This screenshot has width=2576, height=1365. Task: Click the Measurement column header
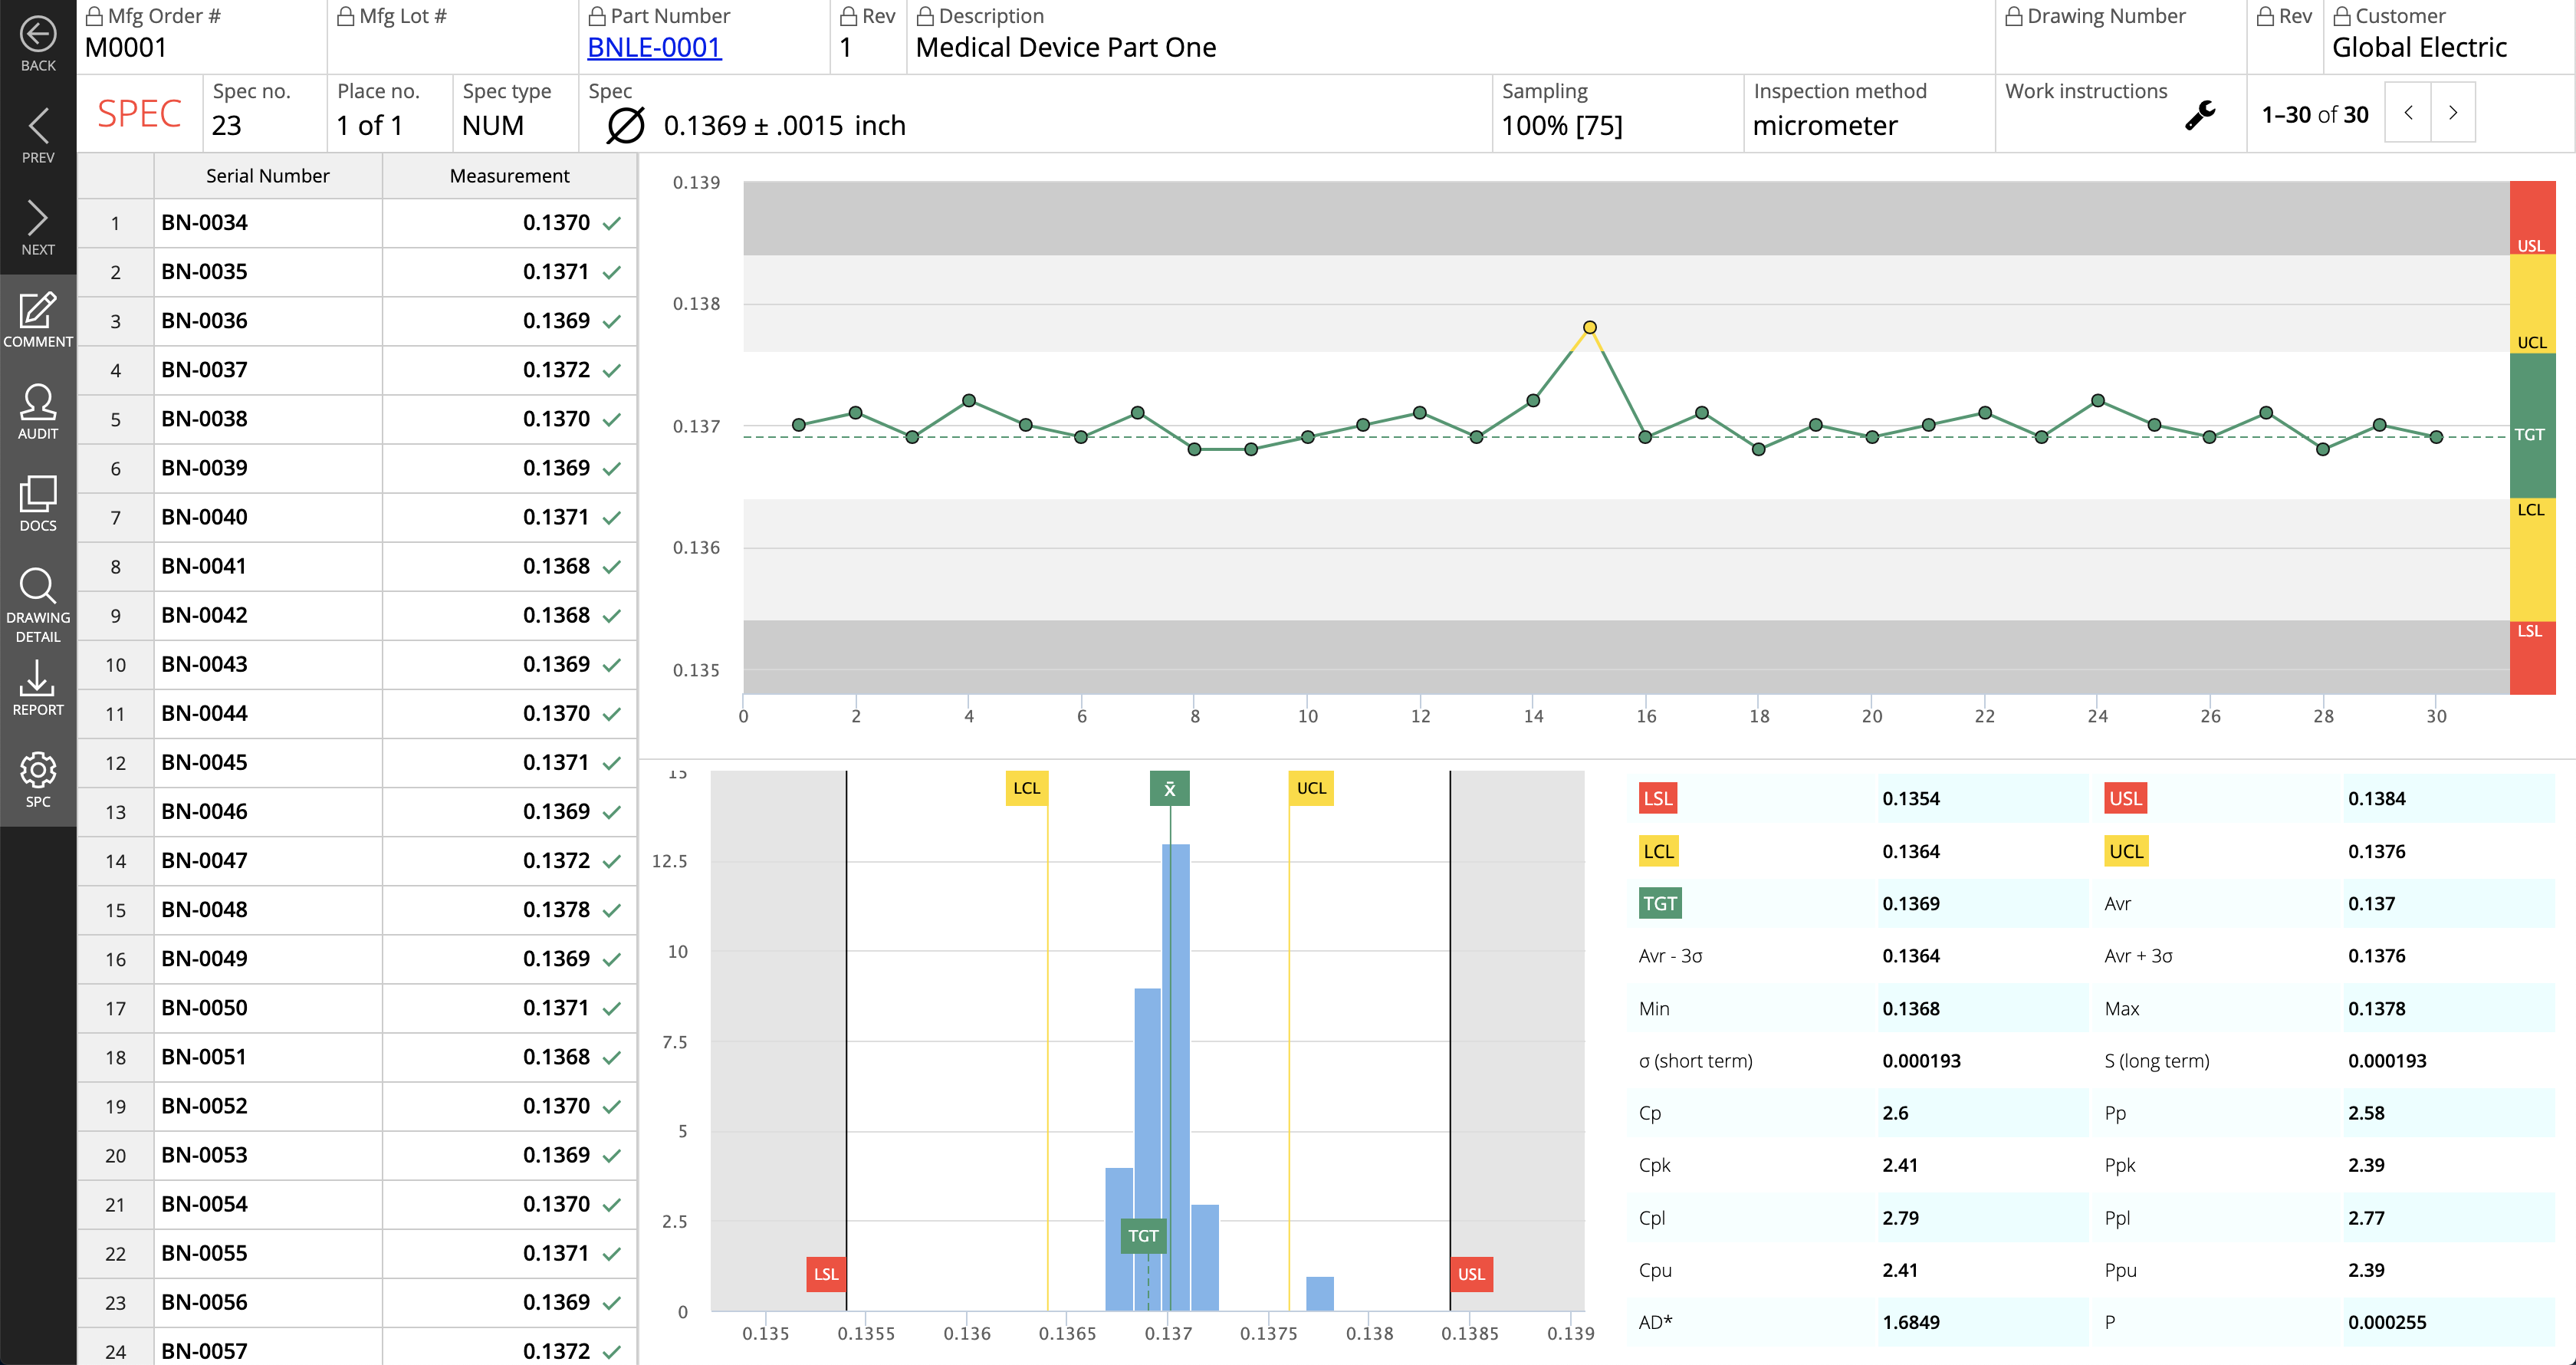point(509,176)
